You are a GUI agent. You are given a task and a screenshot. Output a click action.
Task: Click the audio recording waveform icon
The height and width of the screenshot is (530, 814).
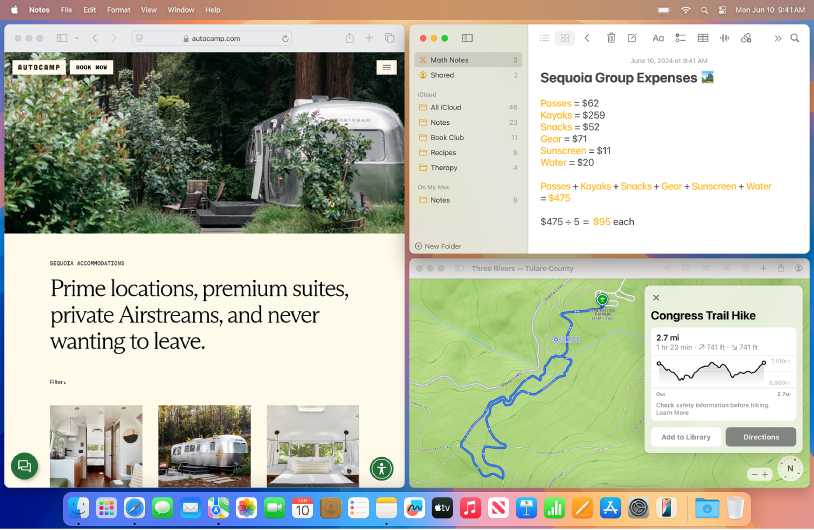[x=724, y=38]
